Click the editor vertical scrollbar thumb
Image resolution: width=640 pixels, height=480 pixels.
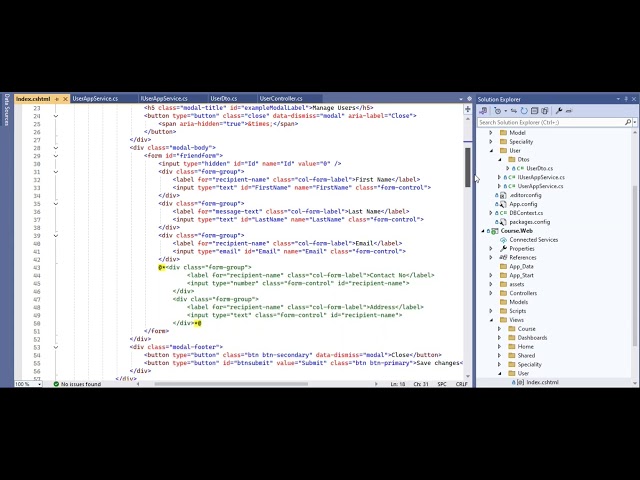coord(468,167)
